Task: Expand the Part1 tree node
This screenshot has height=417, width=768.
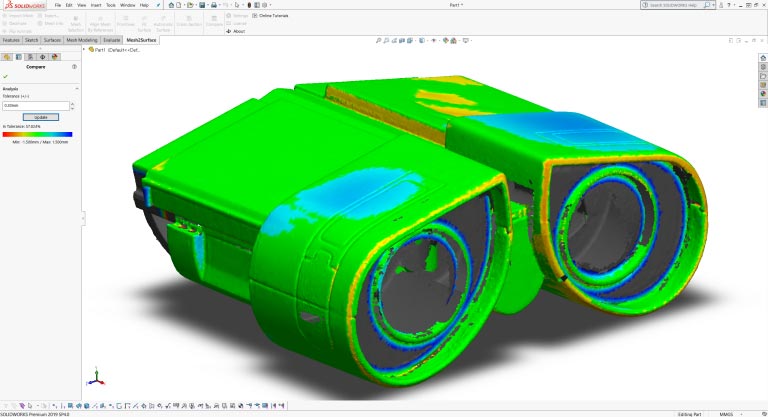Action: click(86, 48)
